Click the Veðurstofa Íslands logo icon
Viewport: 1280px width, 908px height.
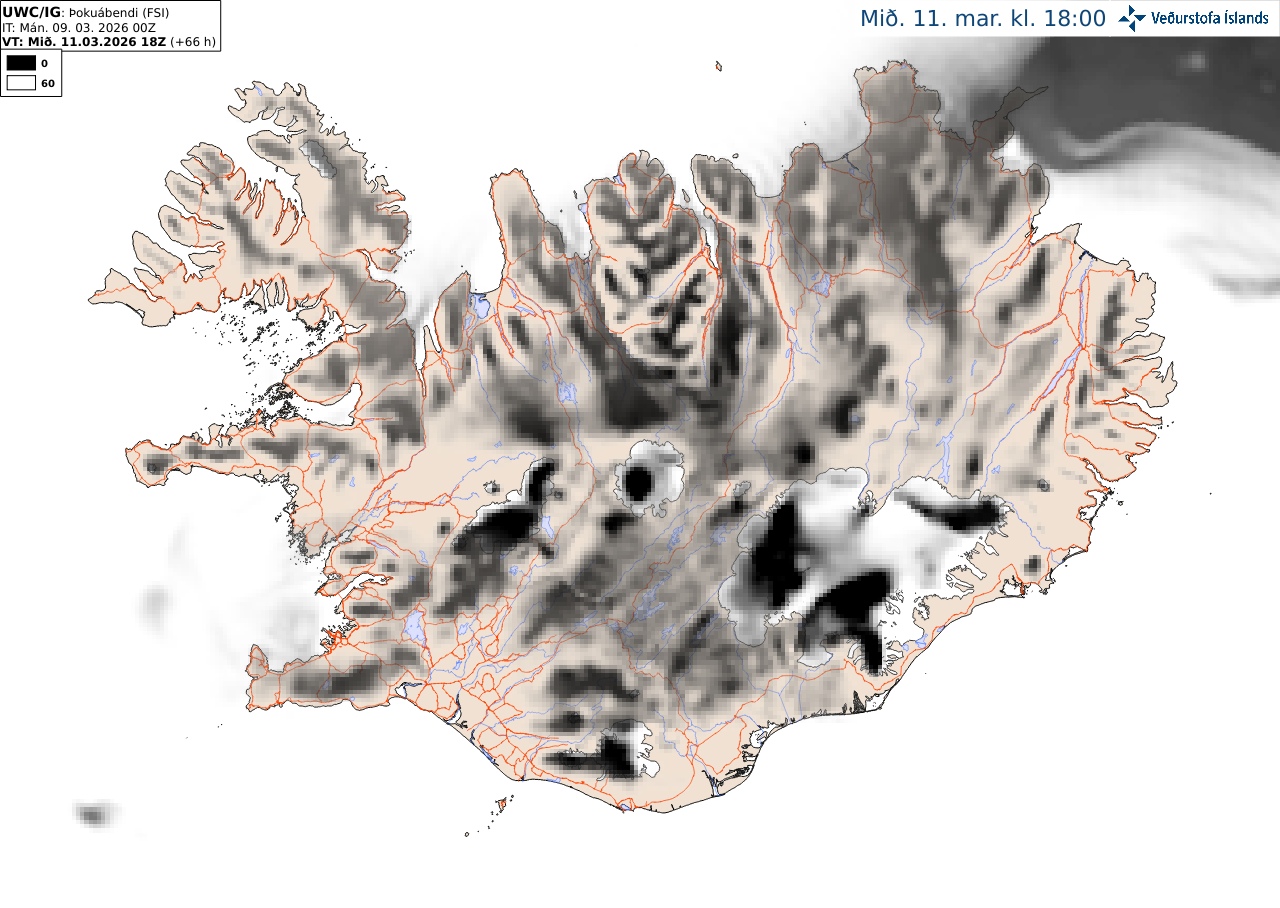point(1132,18)
